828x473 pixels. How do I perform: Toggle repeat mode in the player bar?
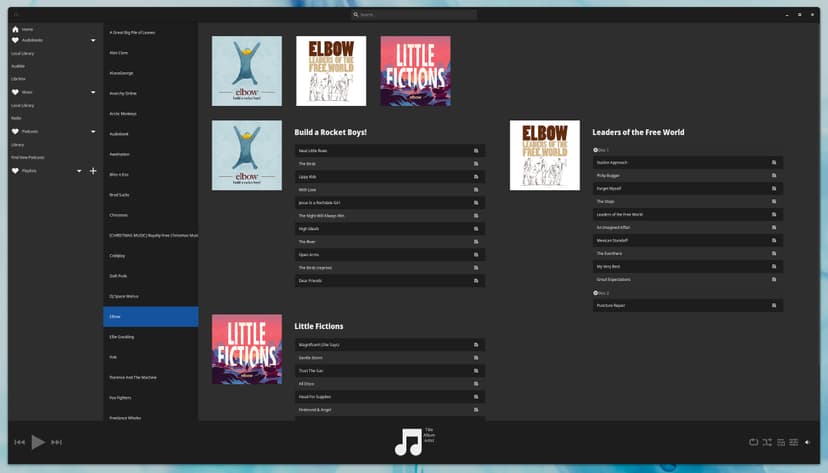click(753, 442)
